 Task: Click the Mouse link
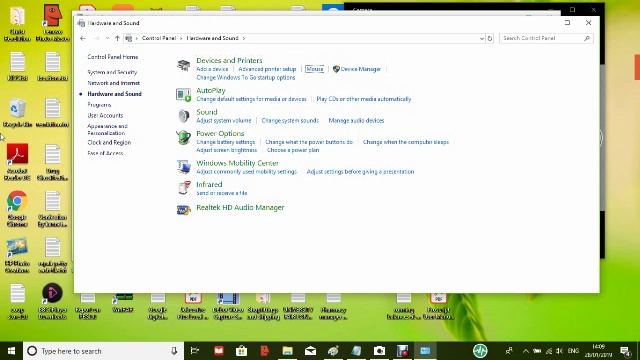coord(314,69)
